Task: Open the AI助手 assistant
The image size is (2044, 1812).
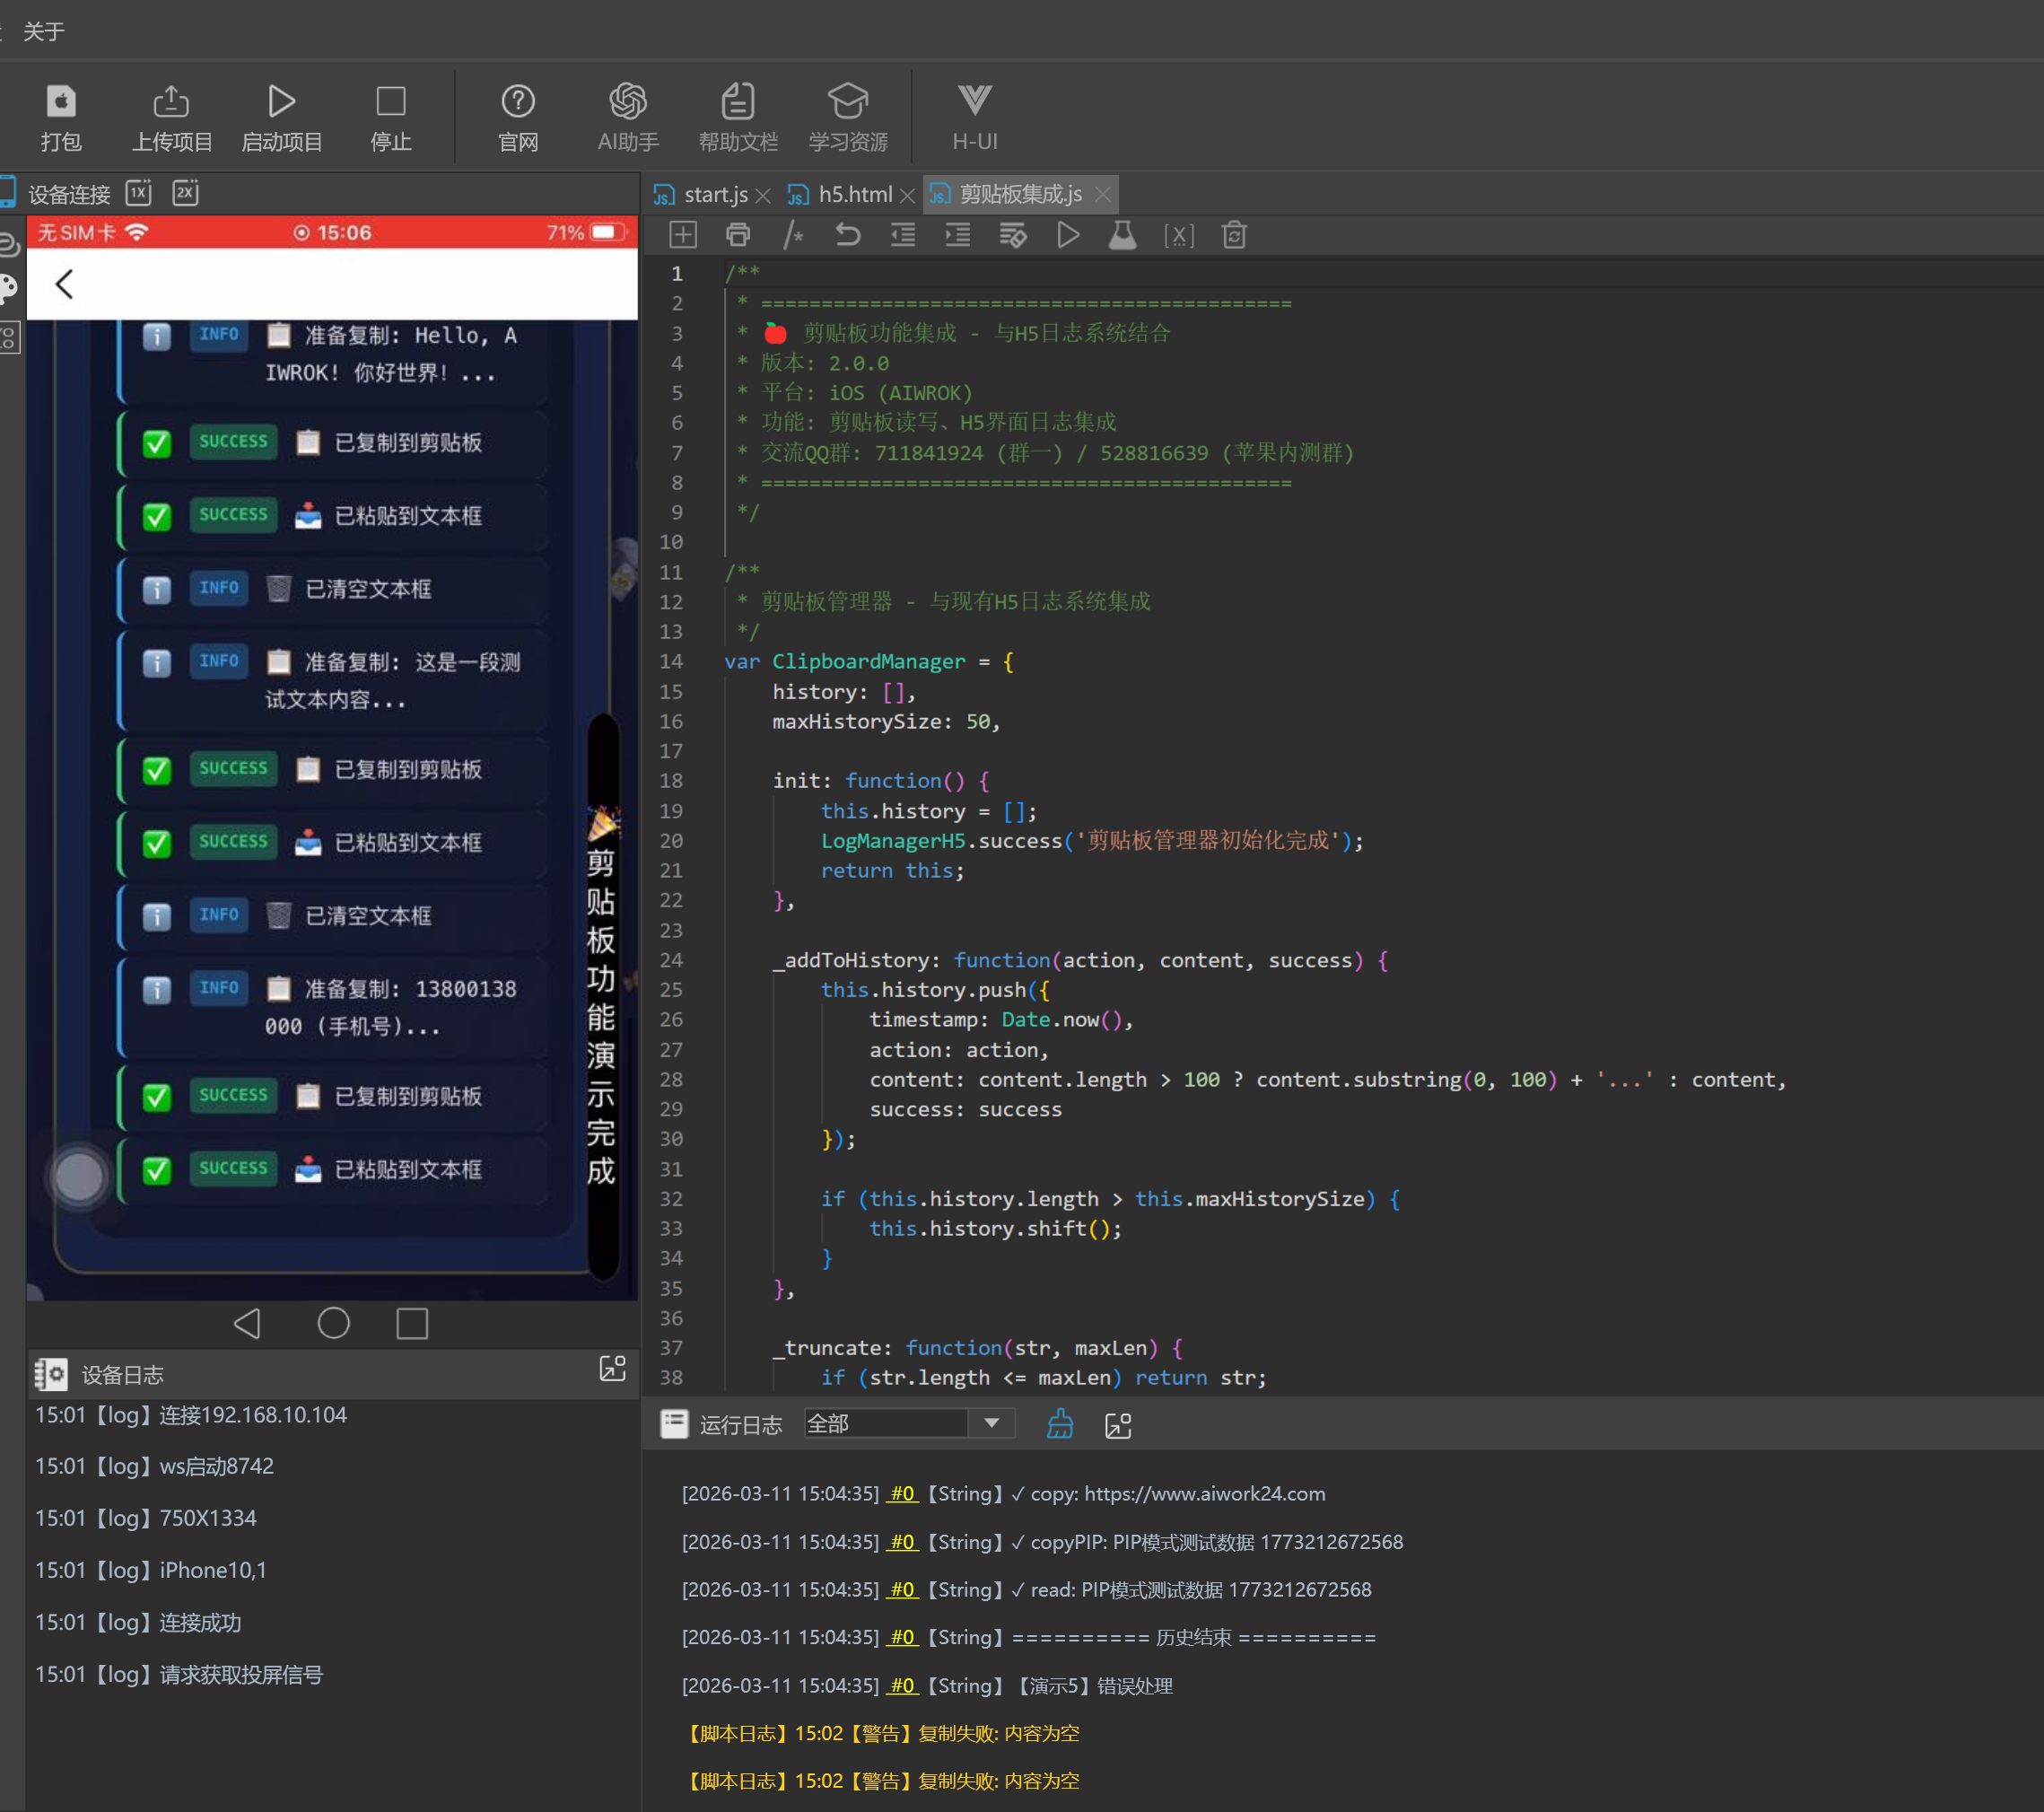Action: (628, 101)
